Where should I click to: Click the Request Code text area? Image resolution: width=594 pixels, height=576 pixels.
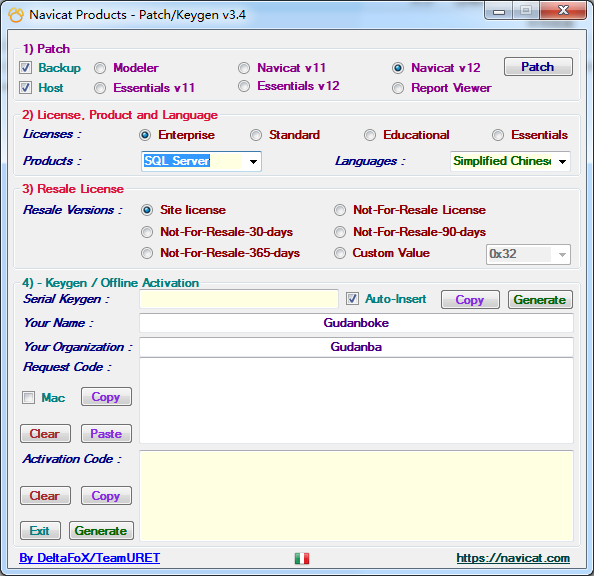pos(356,401)
